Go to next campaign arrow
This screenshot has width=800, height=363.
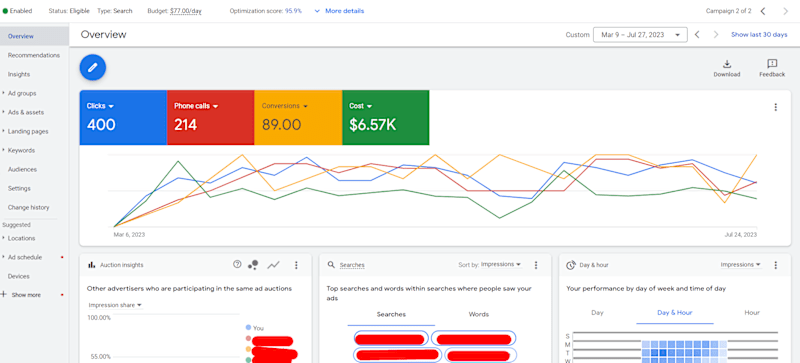[785, 11]
